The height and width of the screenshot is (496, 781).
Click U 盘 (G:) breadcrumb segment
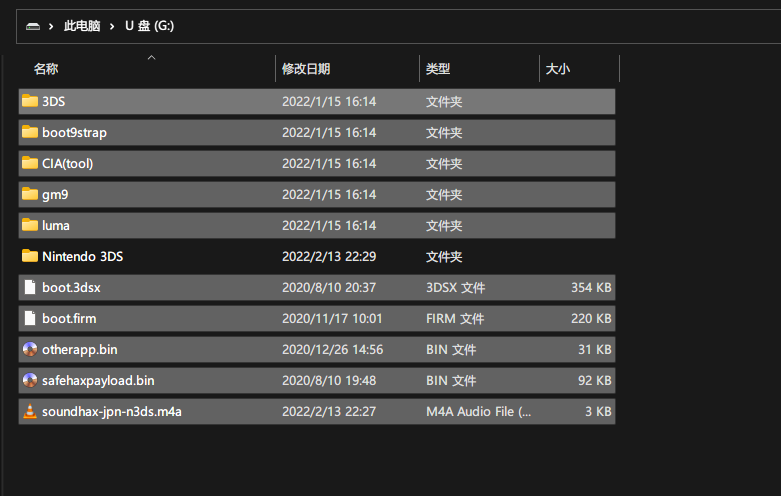pyautogui.click(x=149, y=26)
